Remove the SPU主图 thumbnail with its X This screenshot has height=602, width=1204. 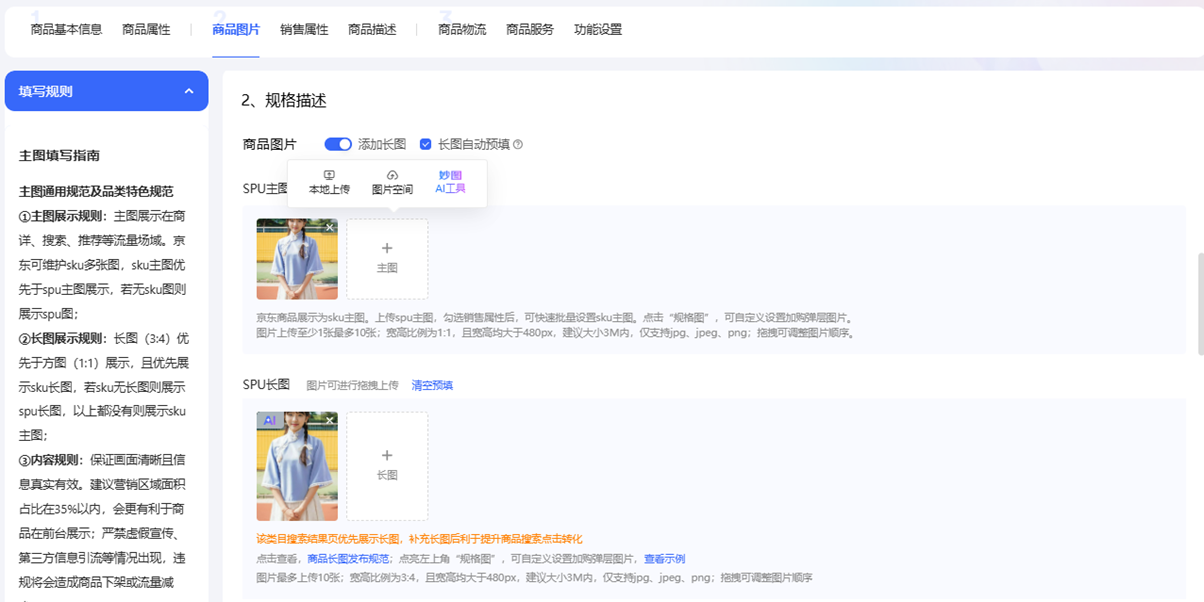pyautogui.click(x=329, y=228)
